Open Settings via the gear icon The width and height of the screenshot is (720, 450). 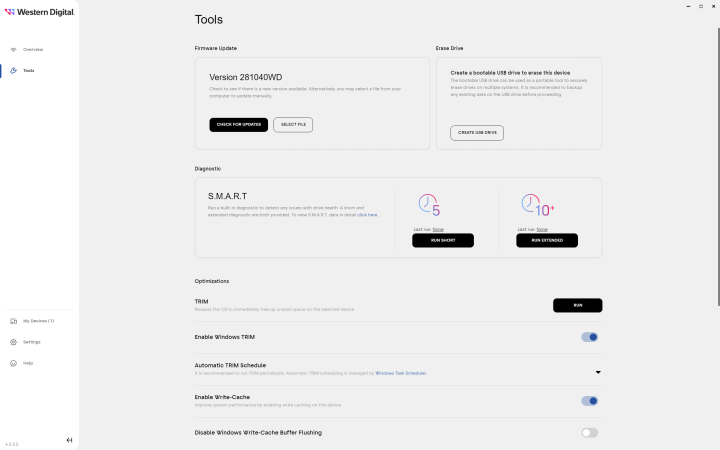[x=13, y=342]
